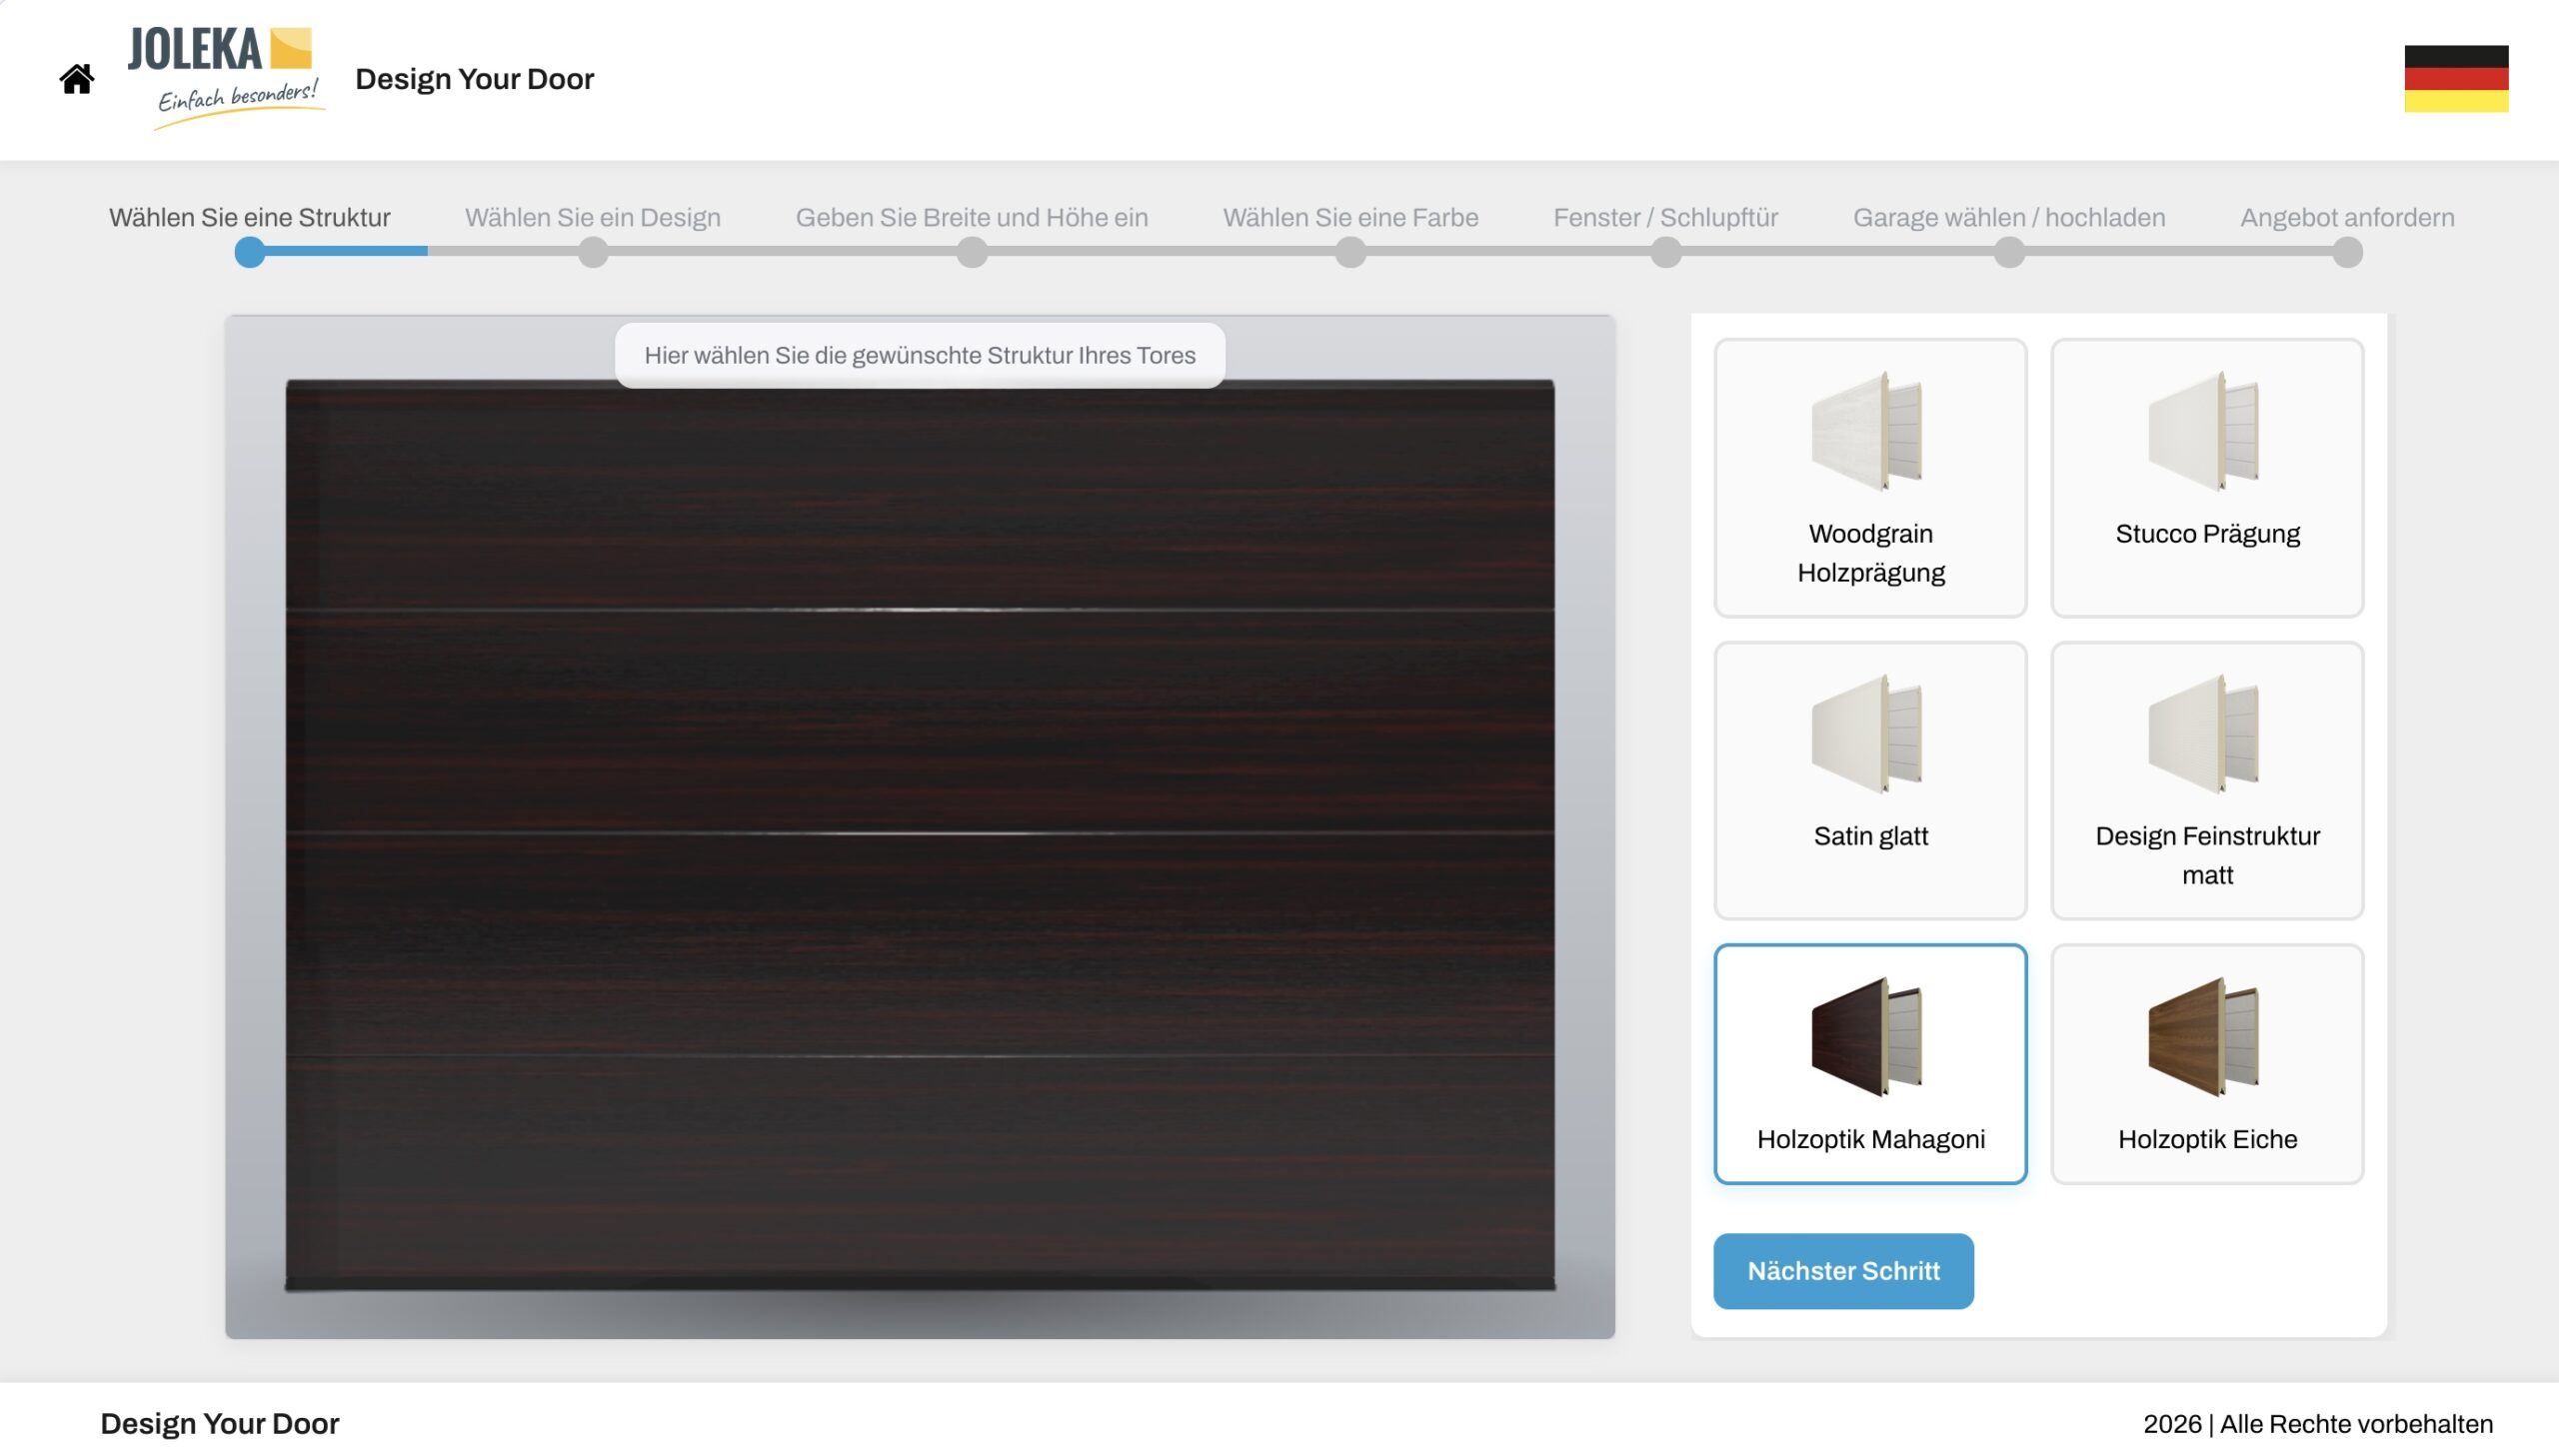Click the progress dot under 'Geben Sie Breite und Höhe ein'
This screenshot has width=2559, height=1456.
[x=972, y=253]
